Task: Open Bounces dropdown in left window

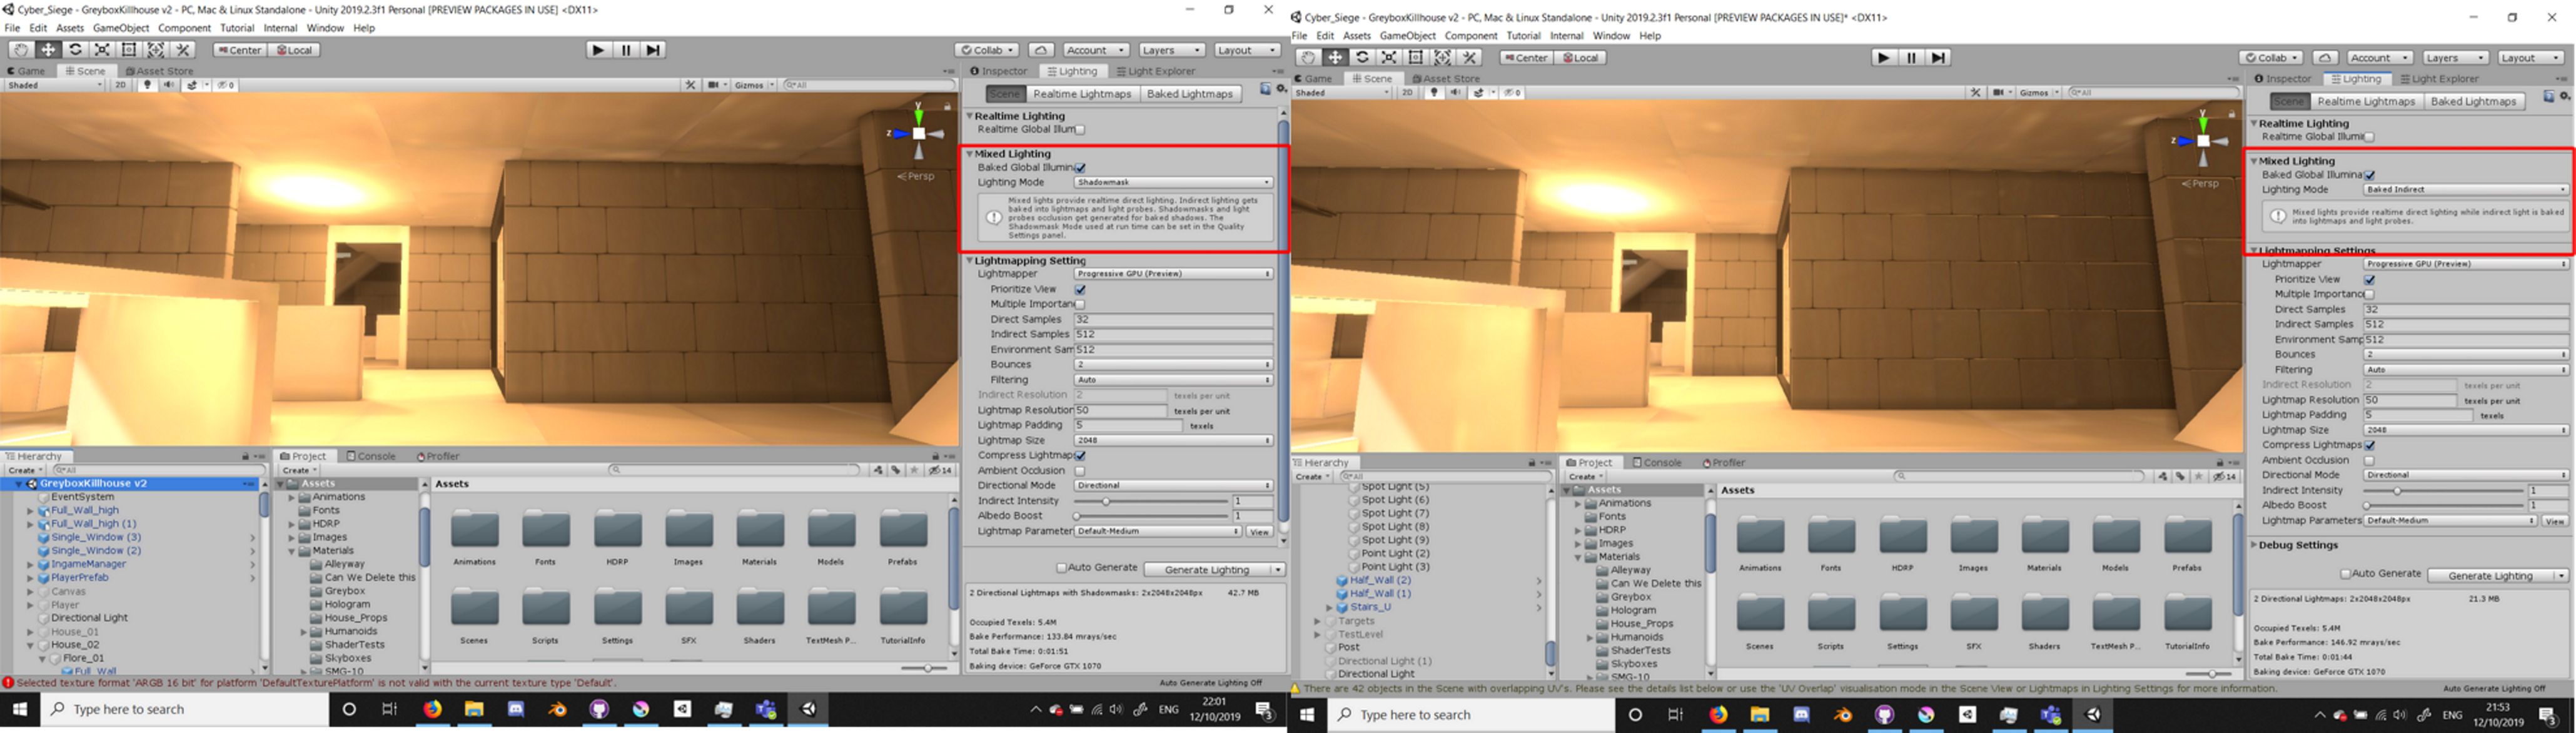Action: (1174, 364)
